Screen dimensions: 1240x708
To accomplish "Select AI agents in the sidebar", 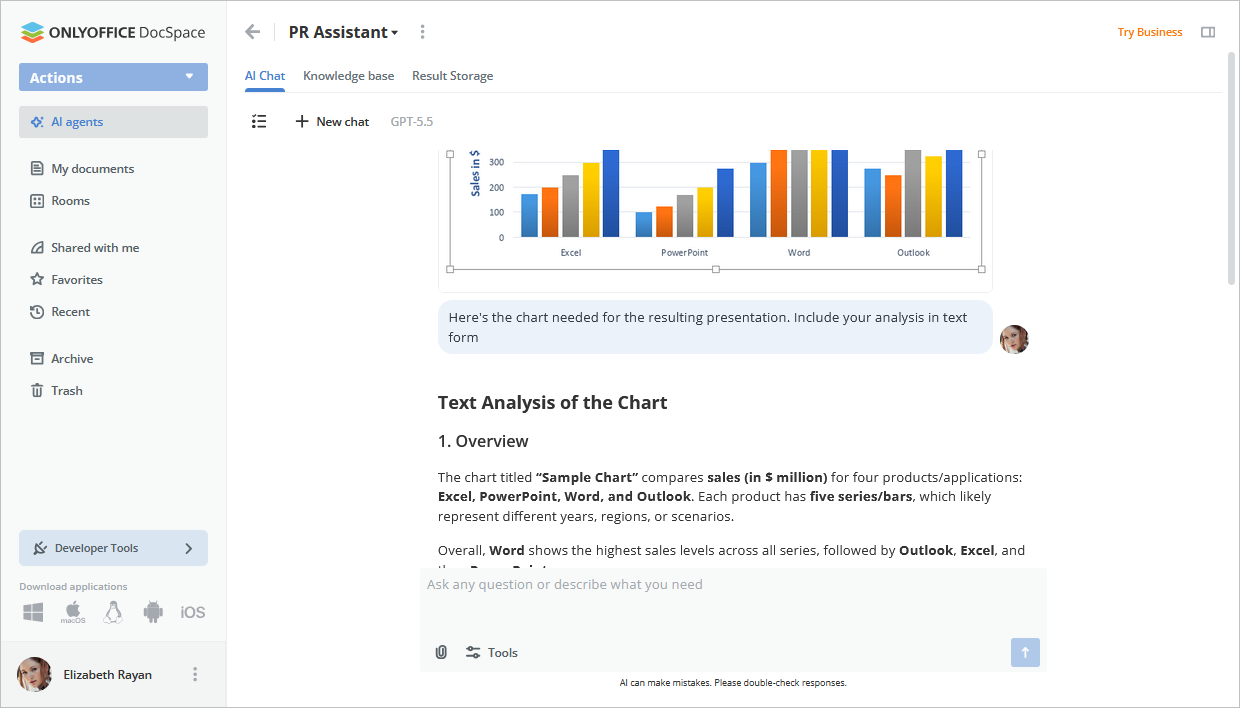I will pyautogui.click(x=113, y=122).
